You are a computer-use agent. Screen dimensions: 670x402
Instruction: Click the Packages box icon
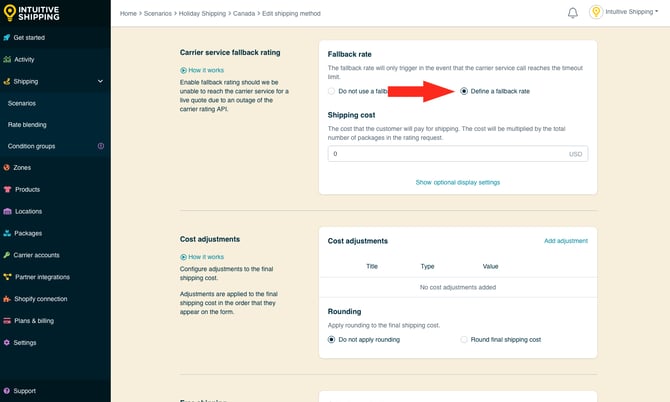coord(7,233)
